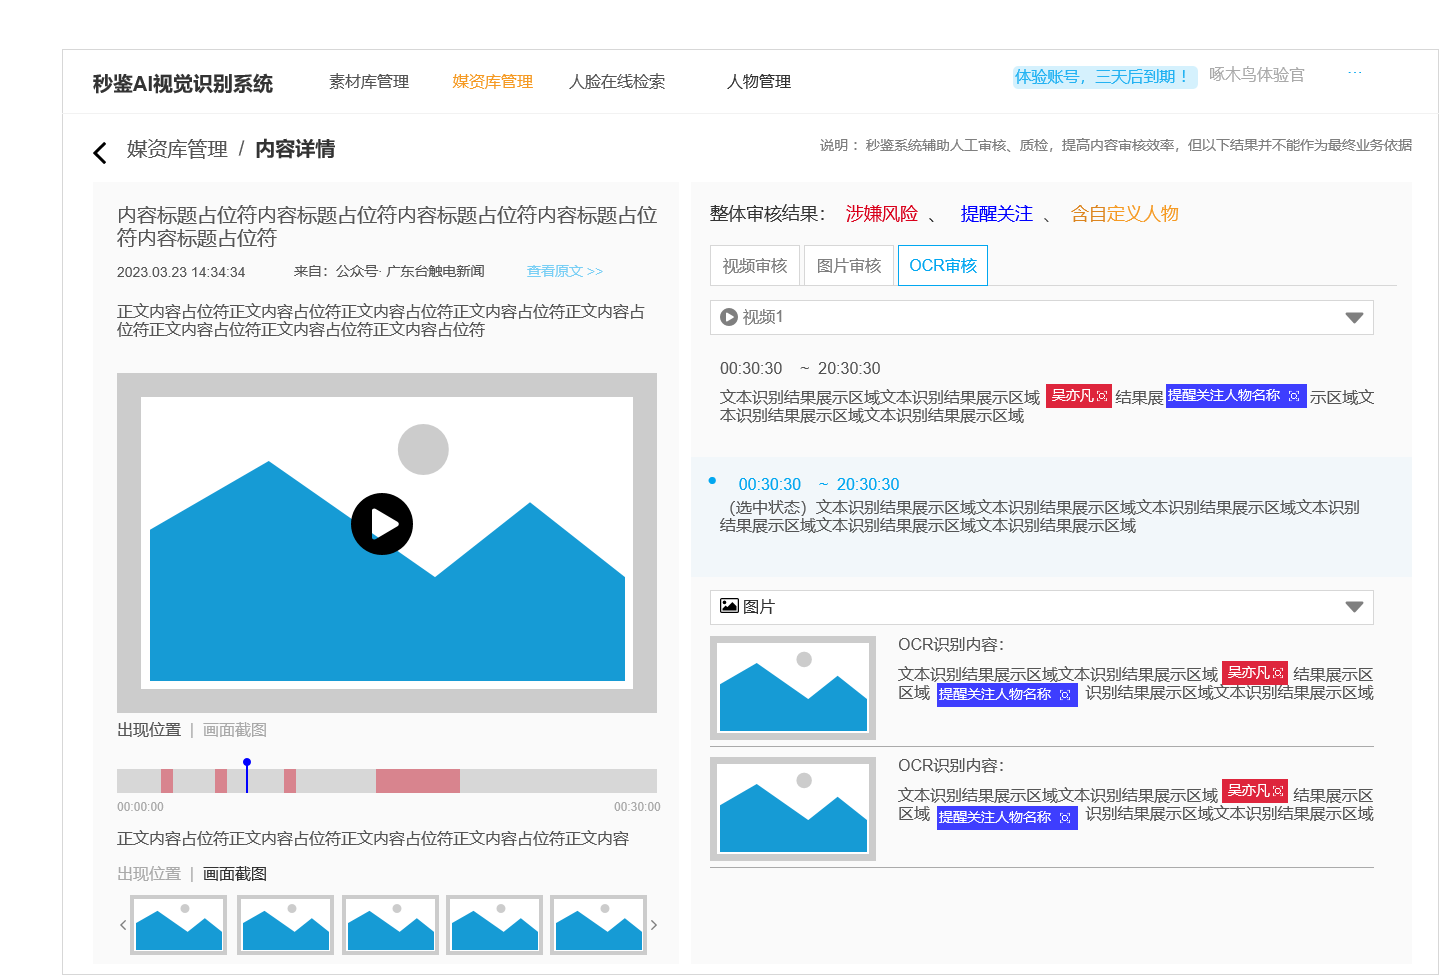Select 画面截图 tab above the timeline
Screen dimensions: 1447x975
point(235,730)
